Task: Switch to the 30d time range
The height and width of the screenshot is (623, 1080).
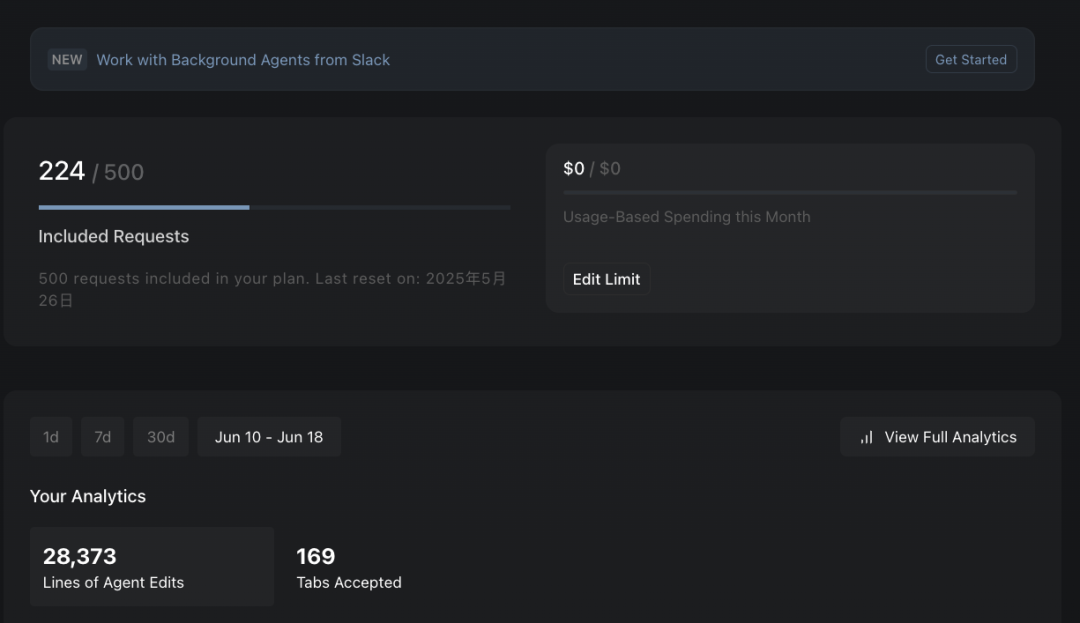Action: pyautogui.click(x=160, y=436)
